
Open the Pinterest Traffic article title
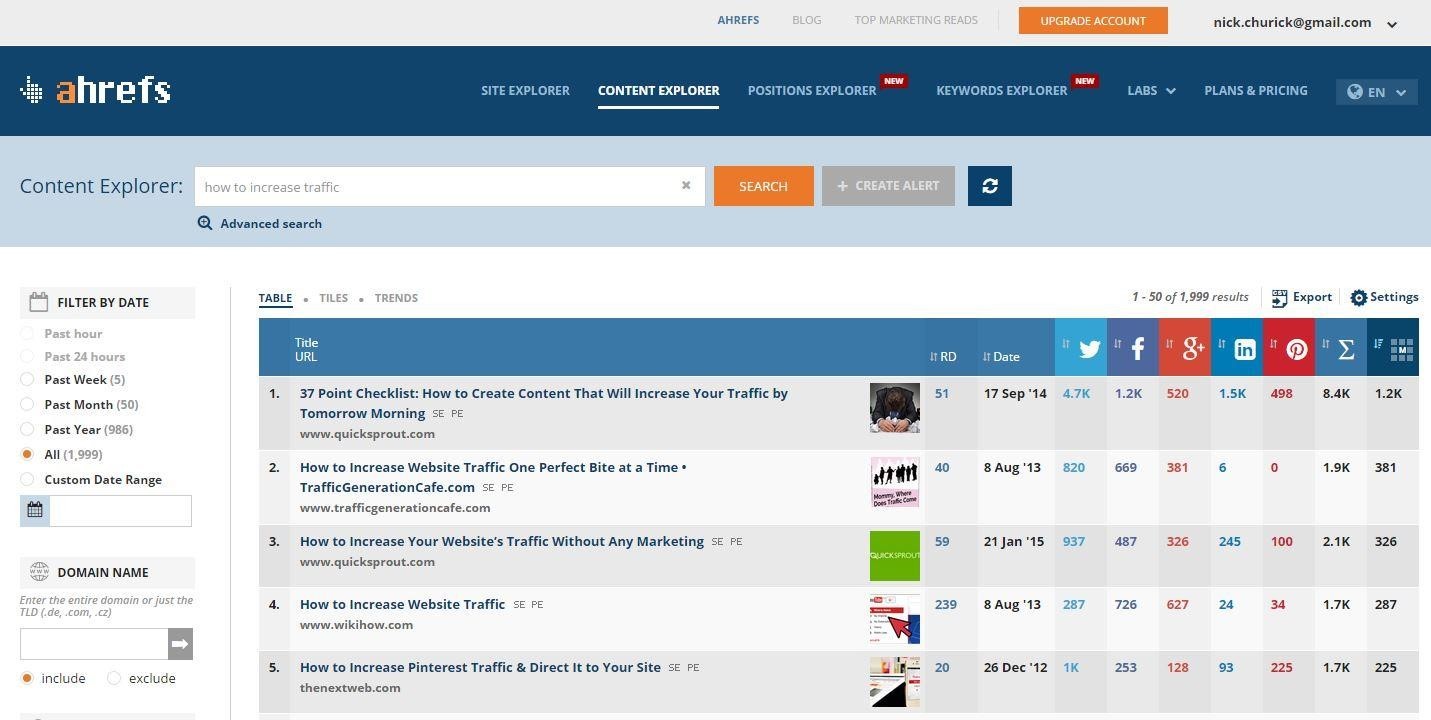pos(480,667)
